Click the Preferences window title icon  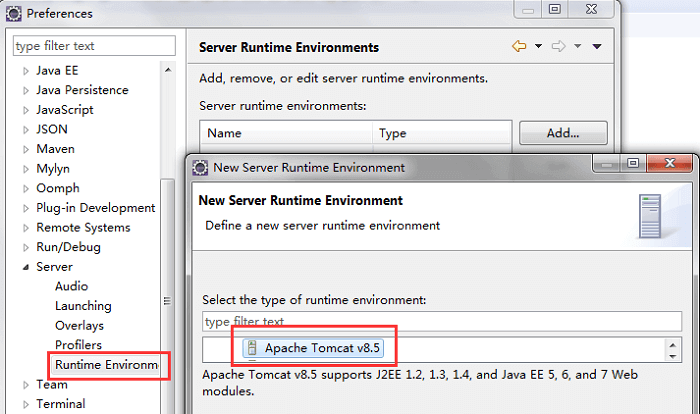[x=13, y=14]
